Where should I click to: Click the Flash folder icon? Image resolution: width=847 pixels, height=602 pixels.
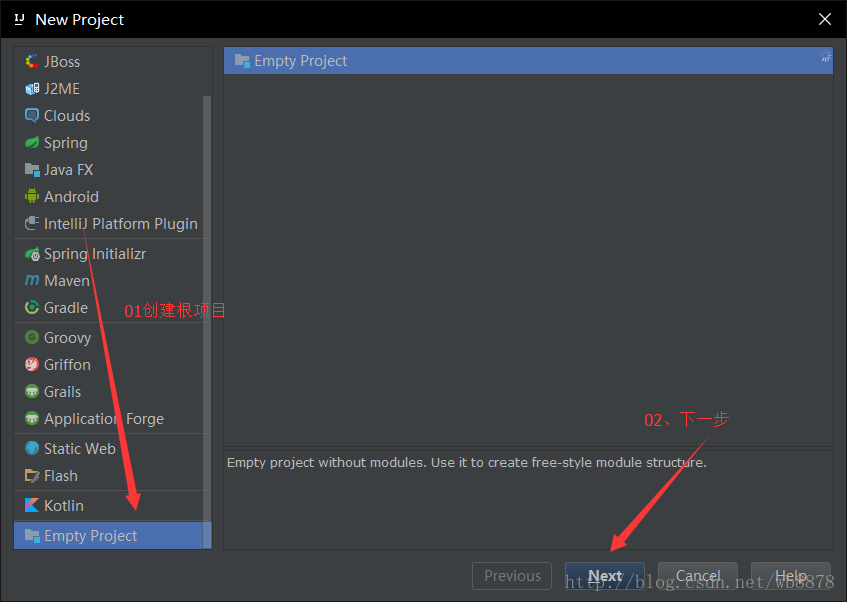pyautogui.click(x=32, y=476)
